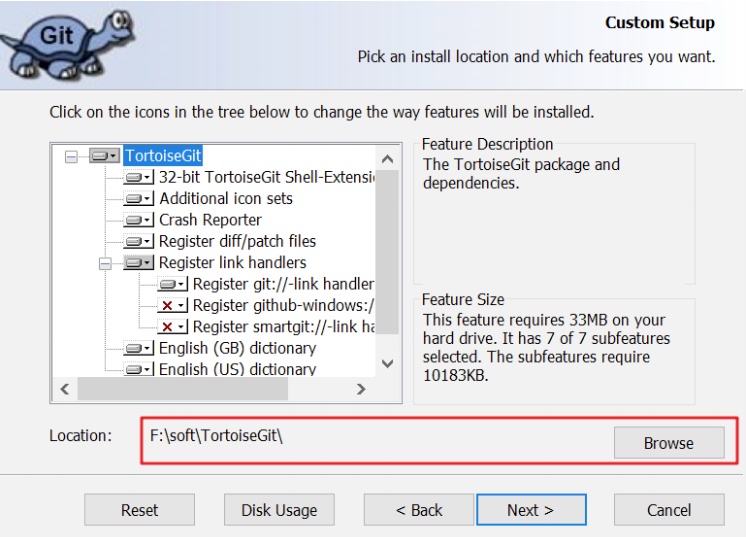Screen dimensions: 746x537
Task: Open Additional icon sets feature icon dropdown
Action: coord(138,198)
